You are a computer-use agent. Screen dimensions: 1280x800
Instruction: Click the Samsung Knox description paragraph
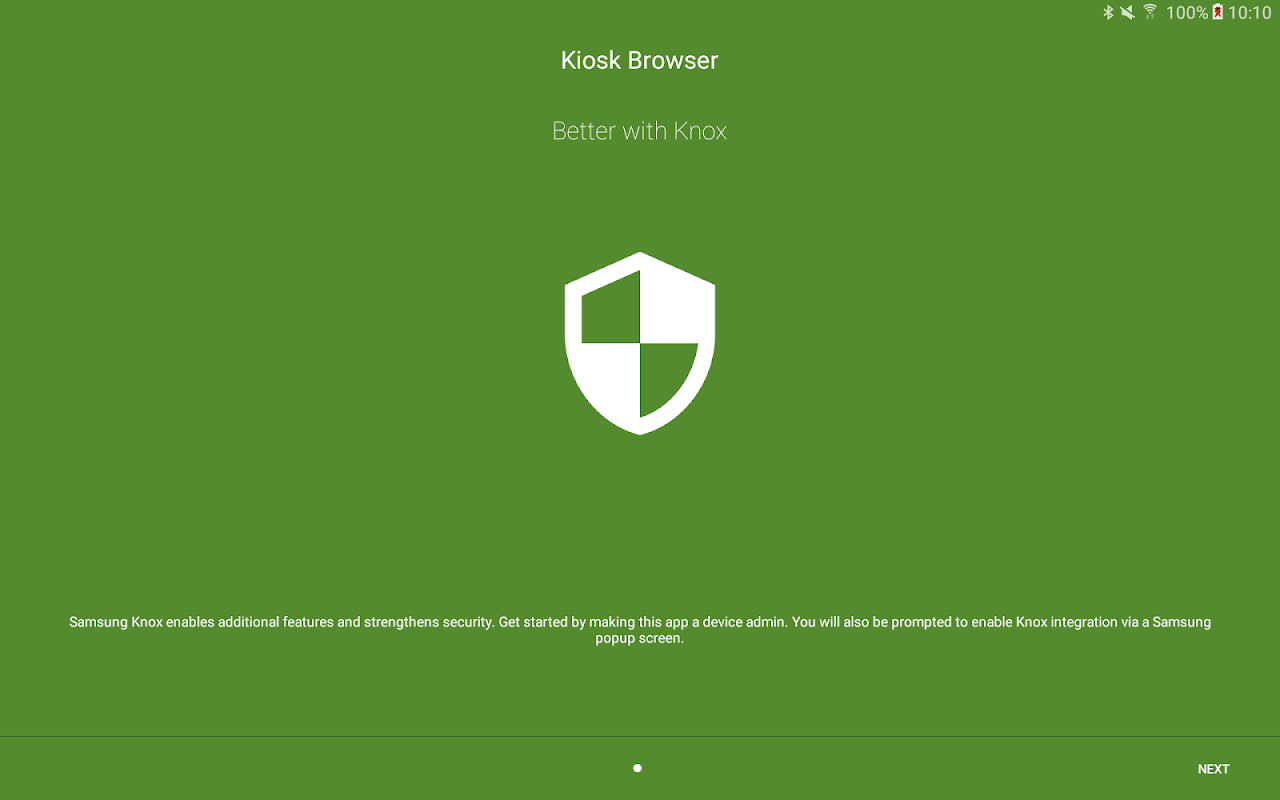click(x=640, y=630)
